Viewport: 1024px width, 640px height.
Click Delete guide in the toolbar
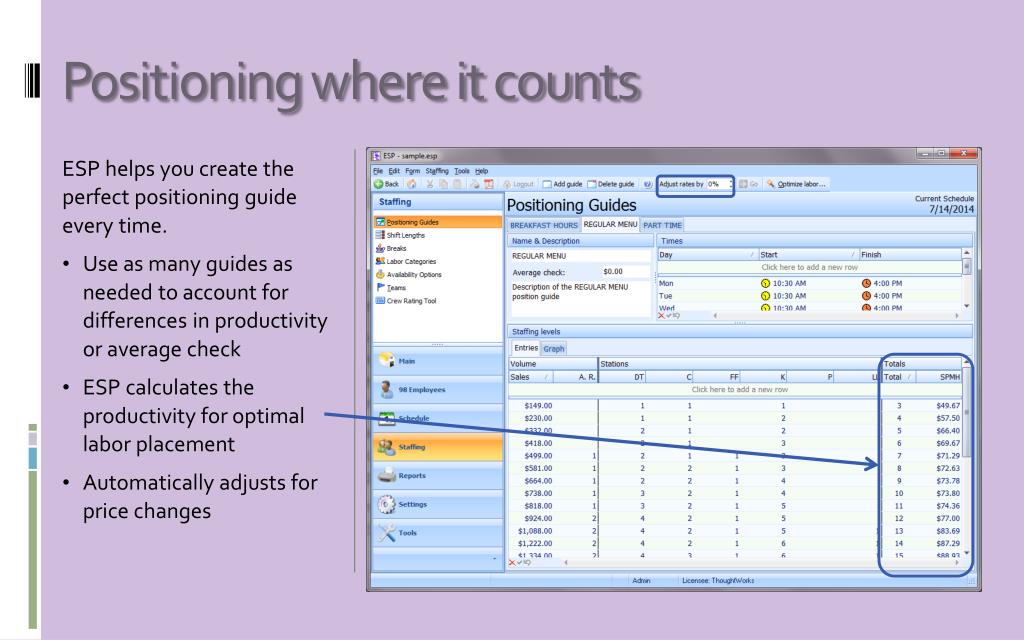tap(611, 184)
